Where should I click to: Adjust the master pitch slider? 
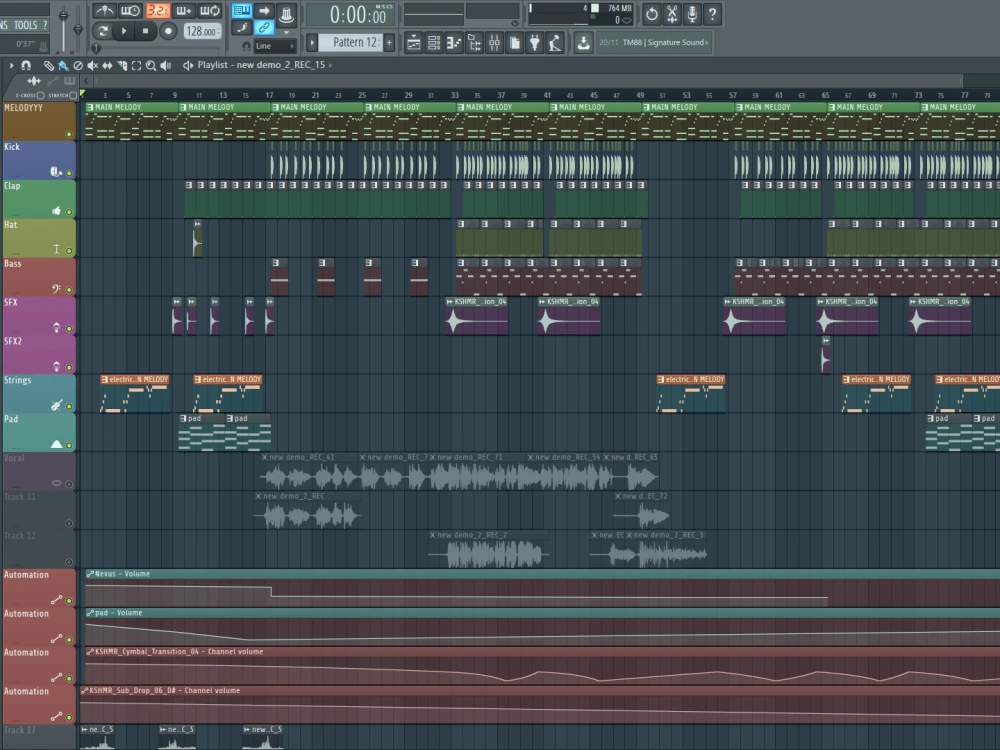[78, 28]
